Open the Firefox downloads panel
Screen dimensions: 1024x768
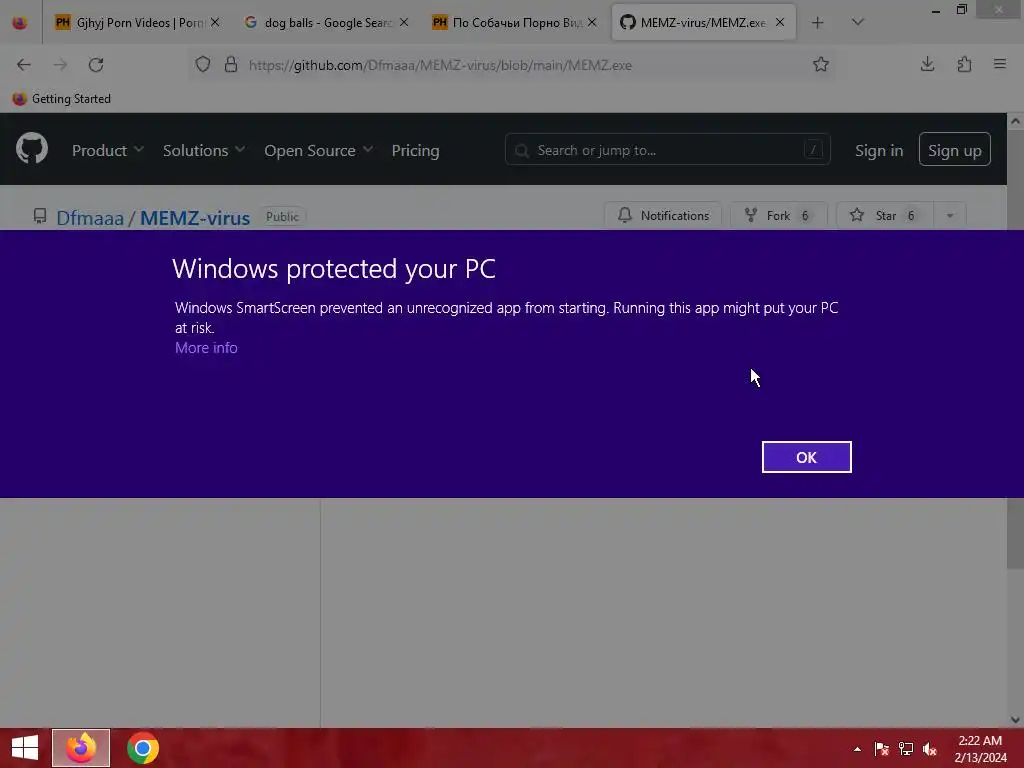[x=927, y=64]
